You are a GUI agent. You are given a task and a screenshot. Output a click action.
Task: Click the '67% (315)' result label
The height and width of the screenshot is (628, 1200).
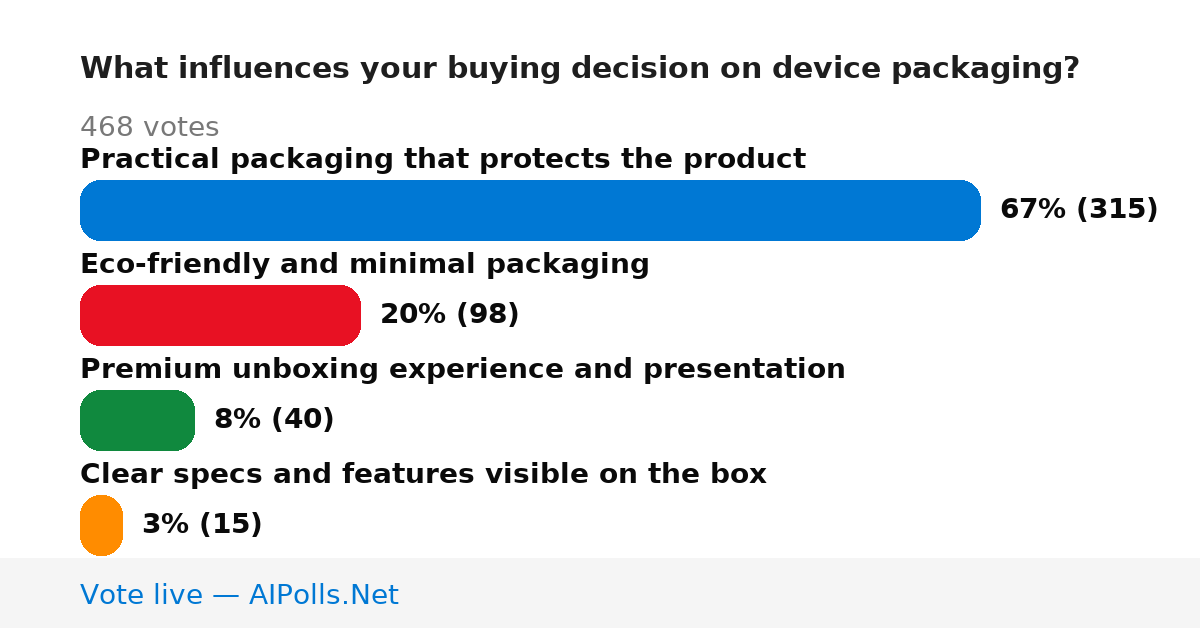point(1079,209)
